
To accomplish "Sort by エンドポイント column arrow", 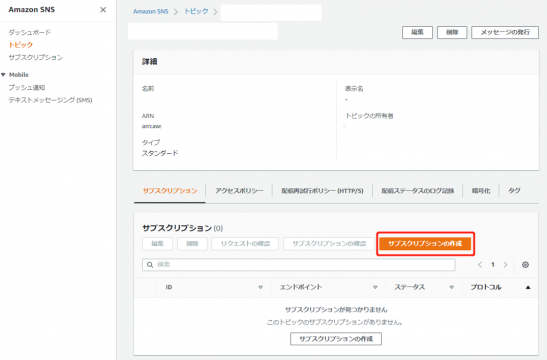I will (375, 287).
